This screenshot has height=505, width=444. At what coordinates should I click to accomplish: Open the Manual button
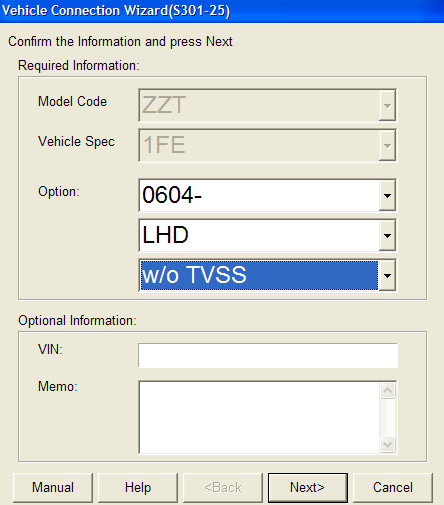53,488
